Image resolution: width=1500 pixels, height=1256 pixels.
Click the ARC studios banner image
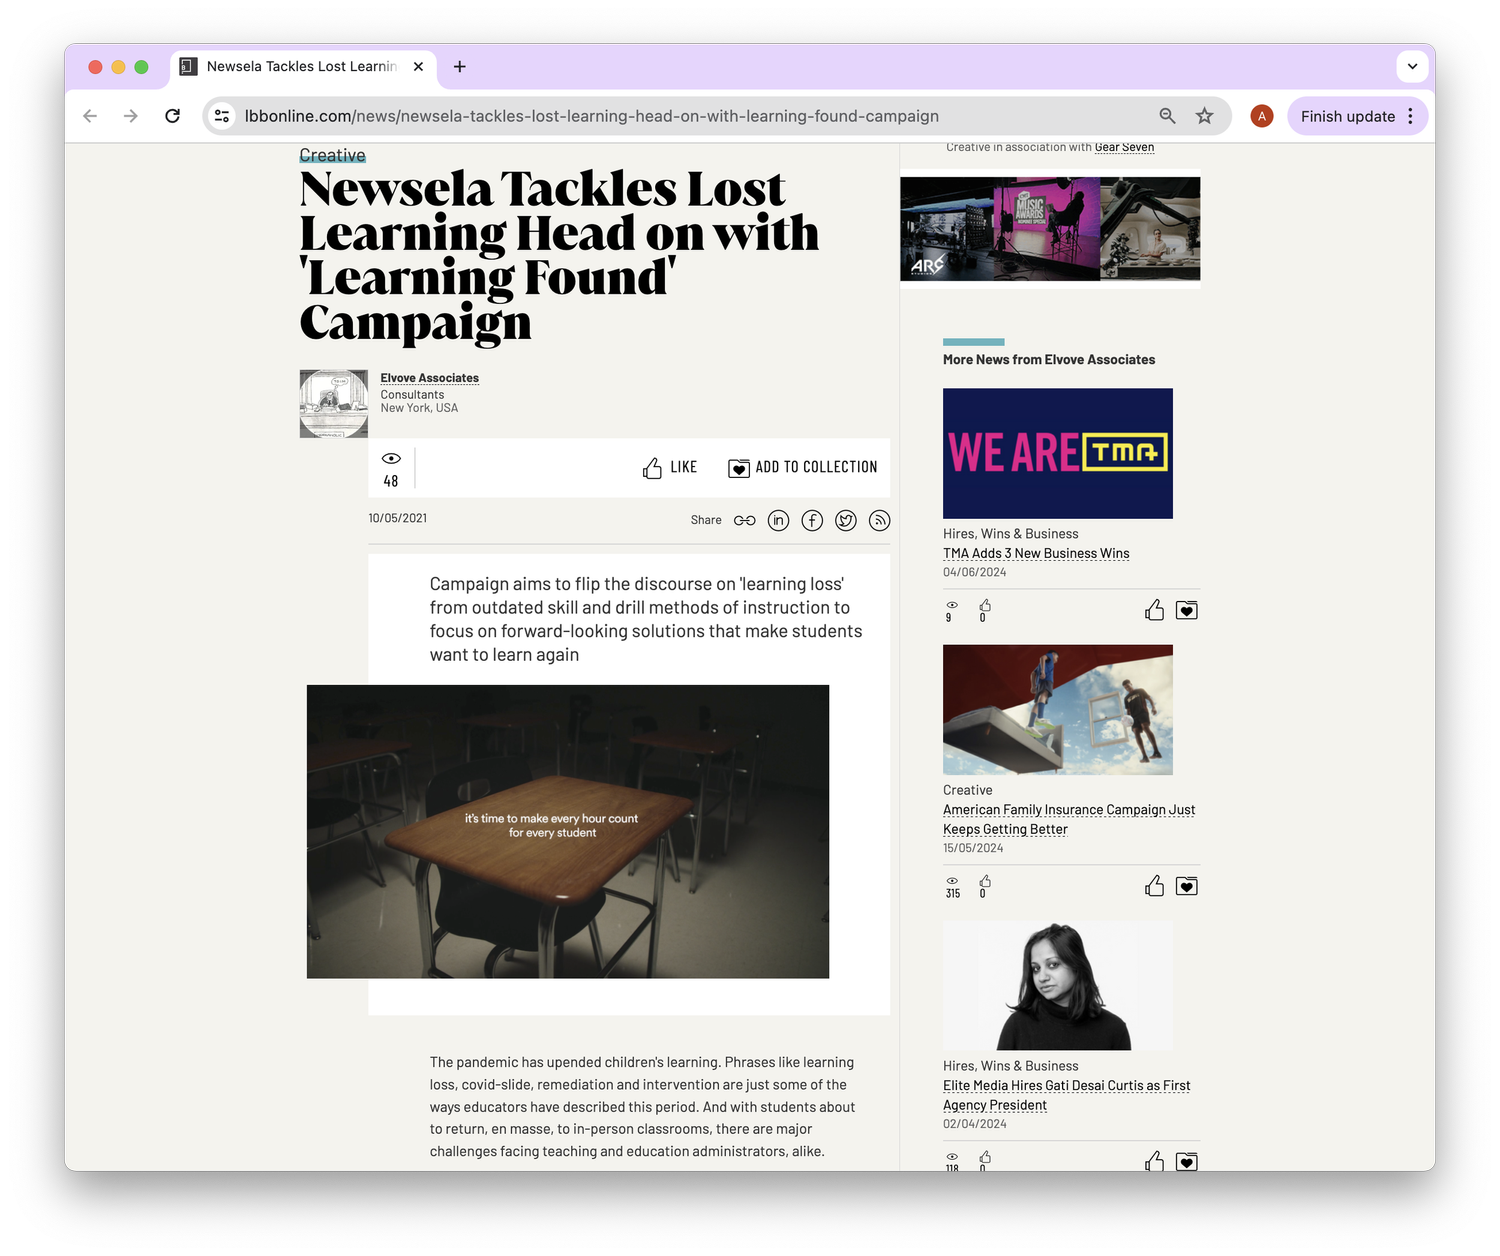1050,229
